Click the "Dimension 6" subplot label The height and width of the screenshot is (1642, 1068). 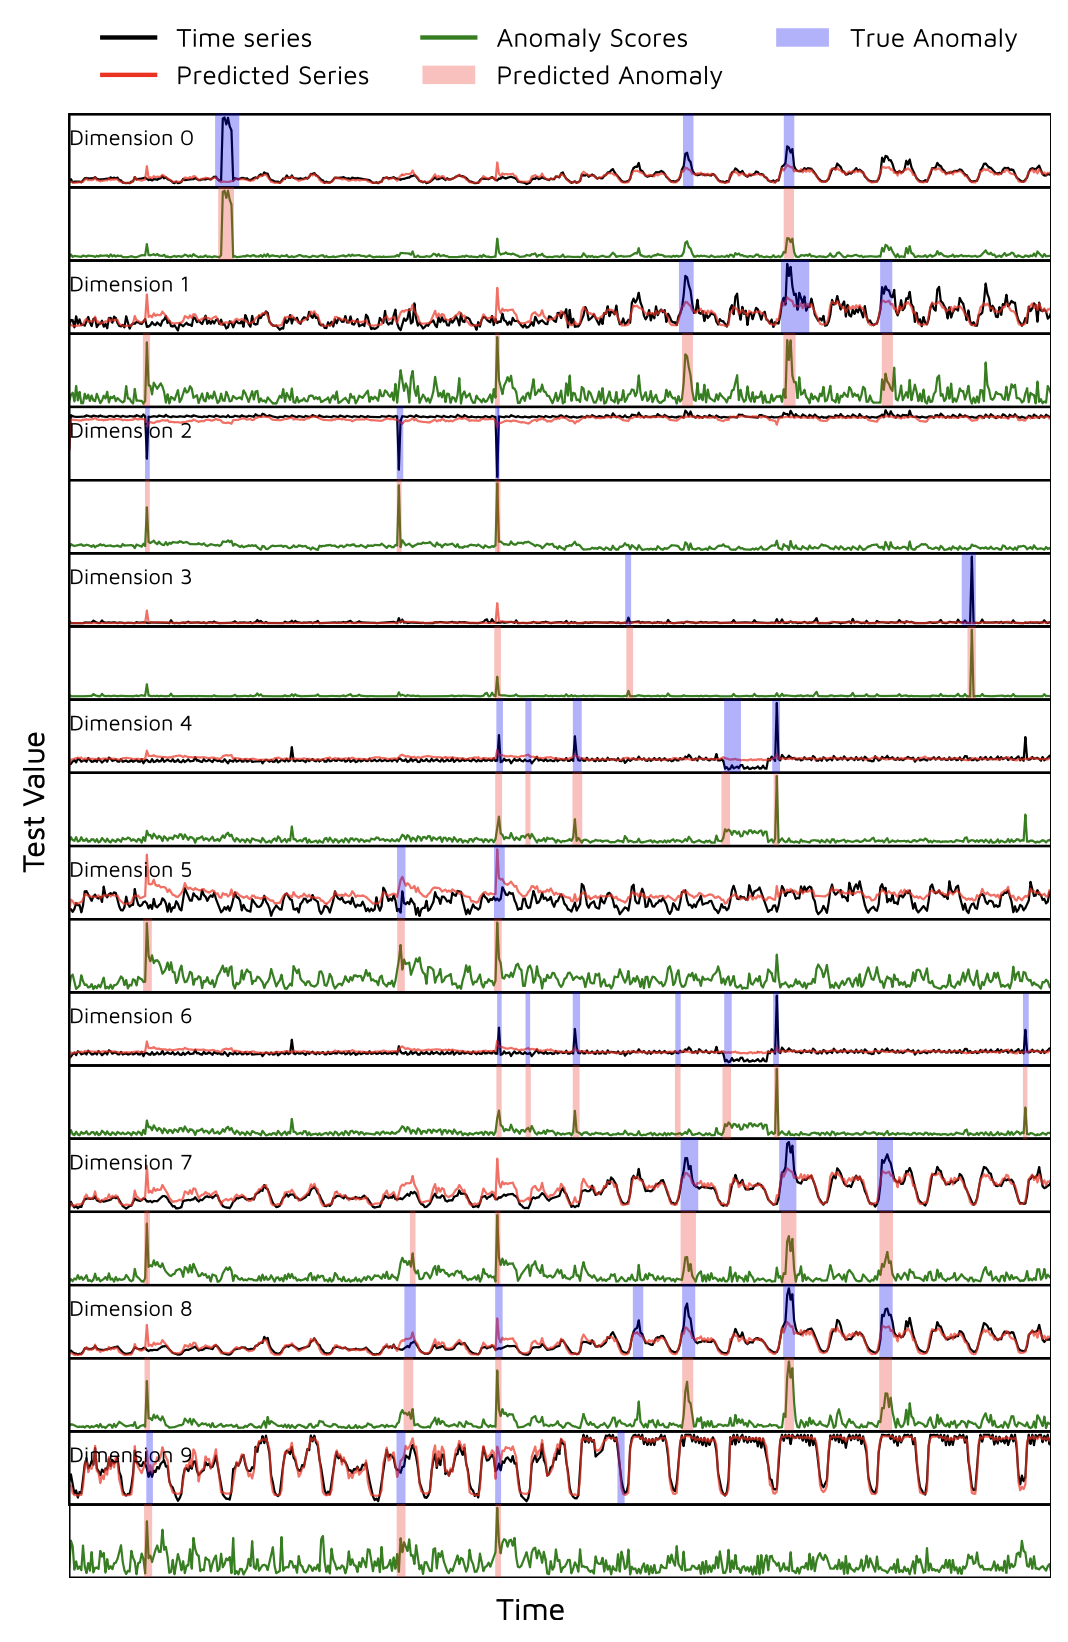point(131,1016)
